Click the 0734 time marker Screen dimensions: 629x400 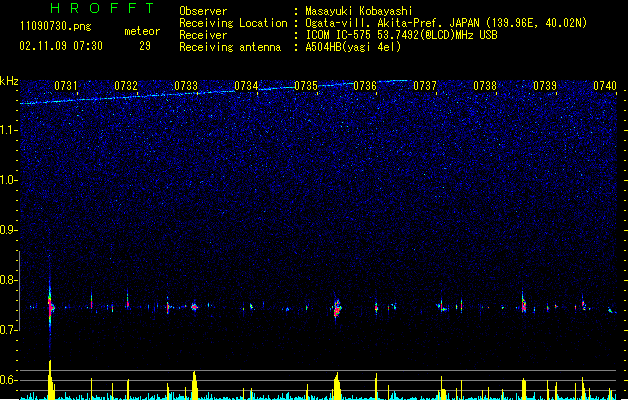(246, 86)
